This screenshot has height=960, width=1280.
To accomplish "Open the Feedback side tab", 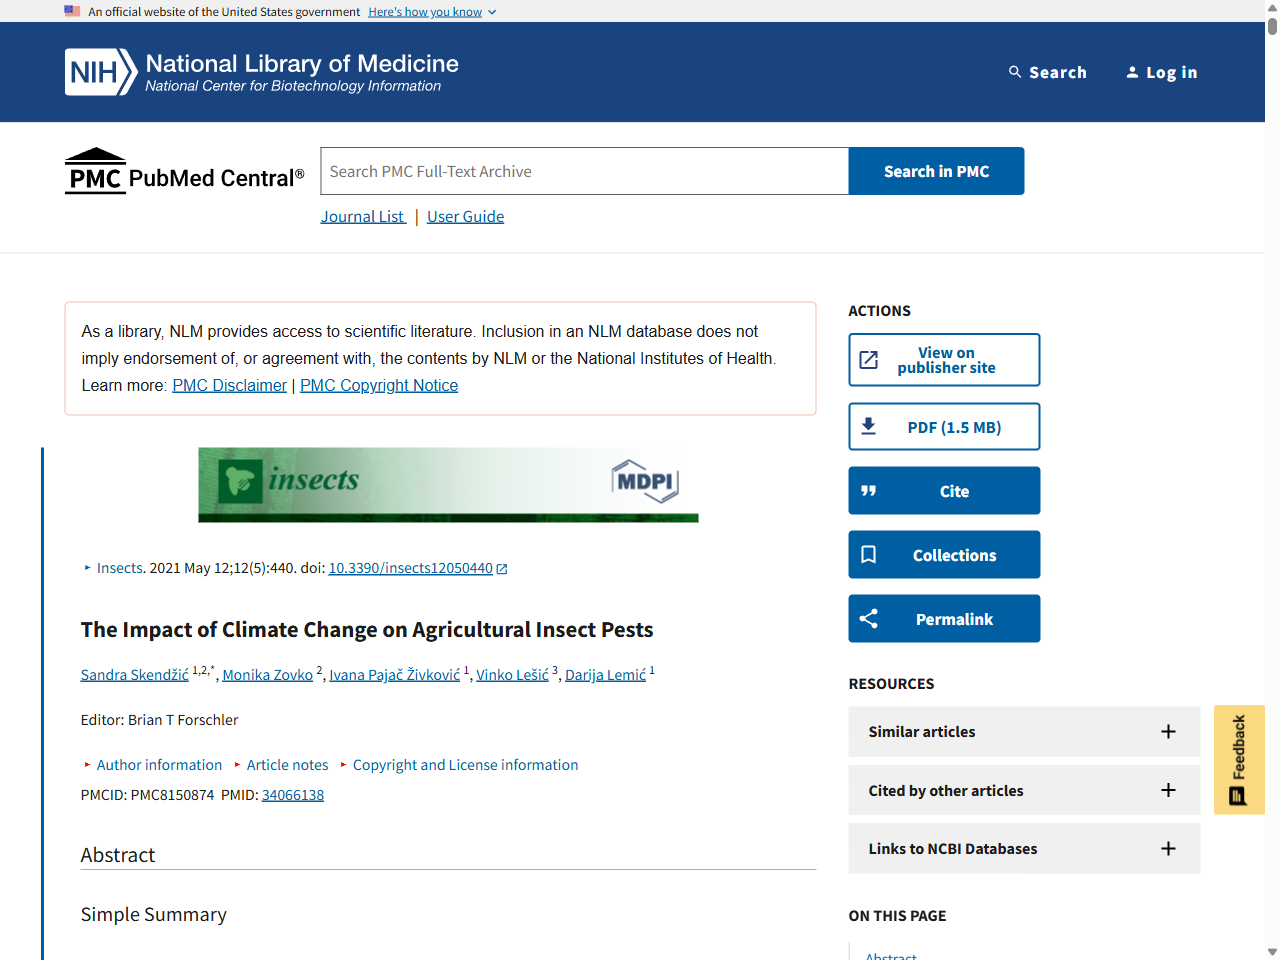I will (1239, 760).
